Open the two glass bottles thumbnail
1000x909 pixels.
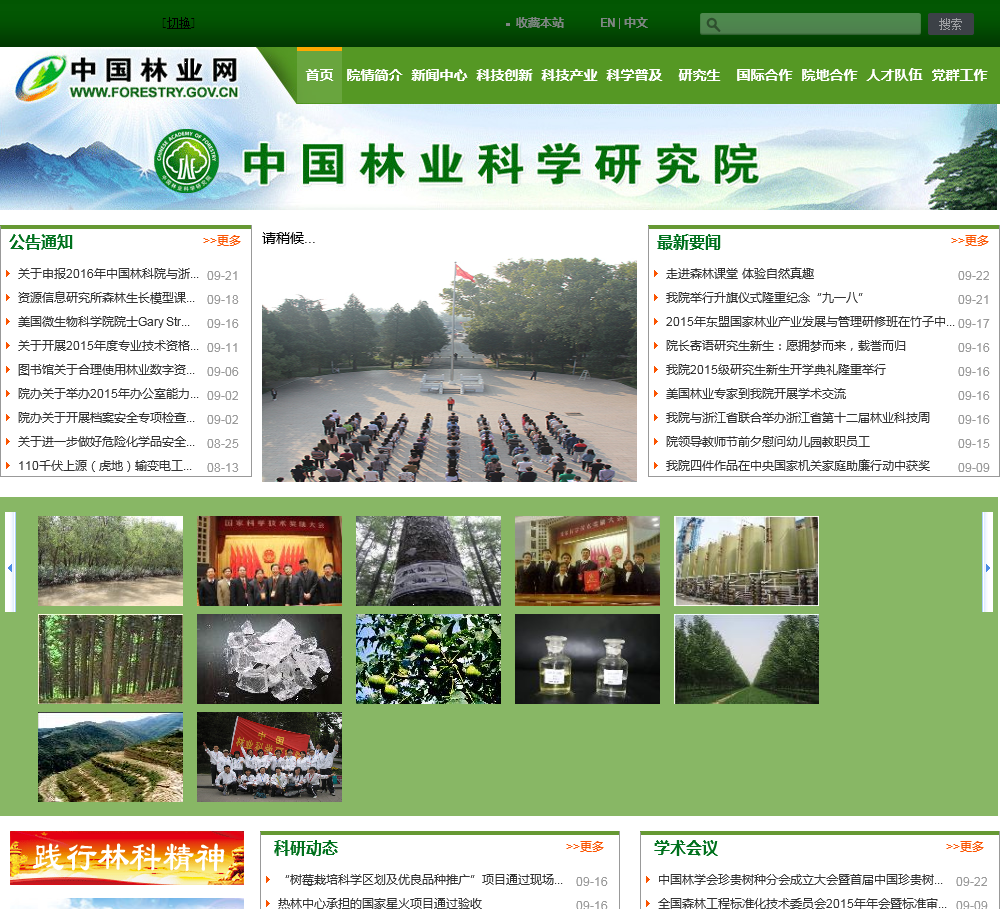coord(587,659)
